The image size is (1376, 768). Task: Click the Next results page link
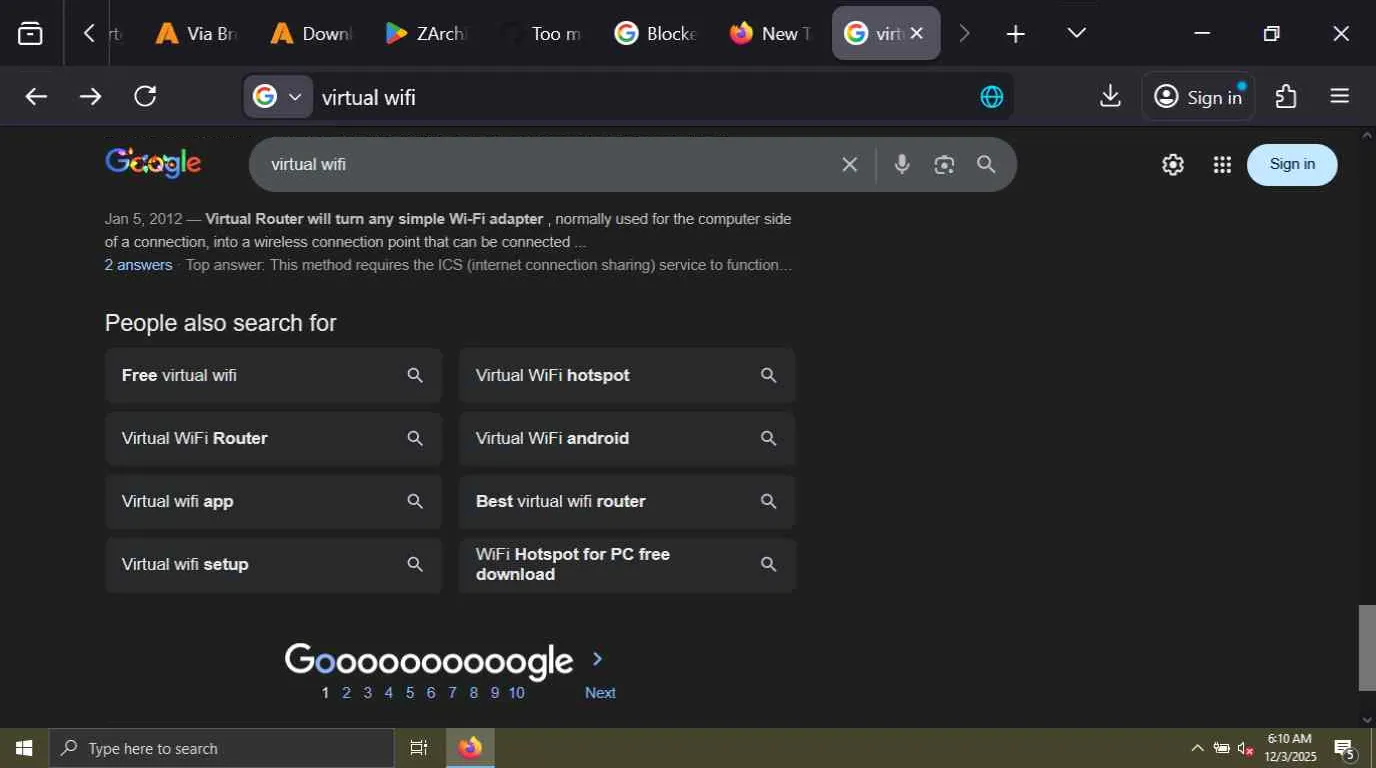coord(600,693)
